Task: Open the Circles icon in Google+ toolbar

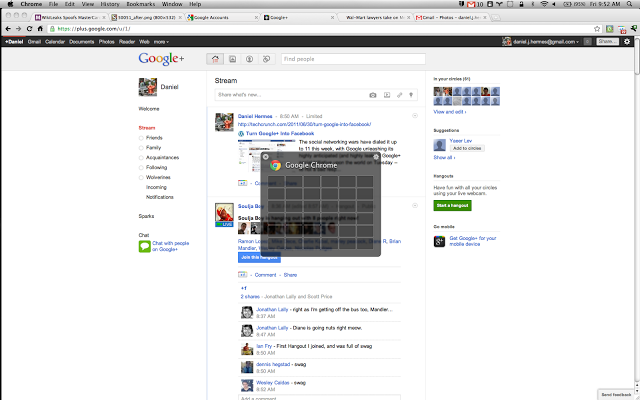Action: click(x=267, y=59)
